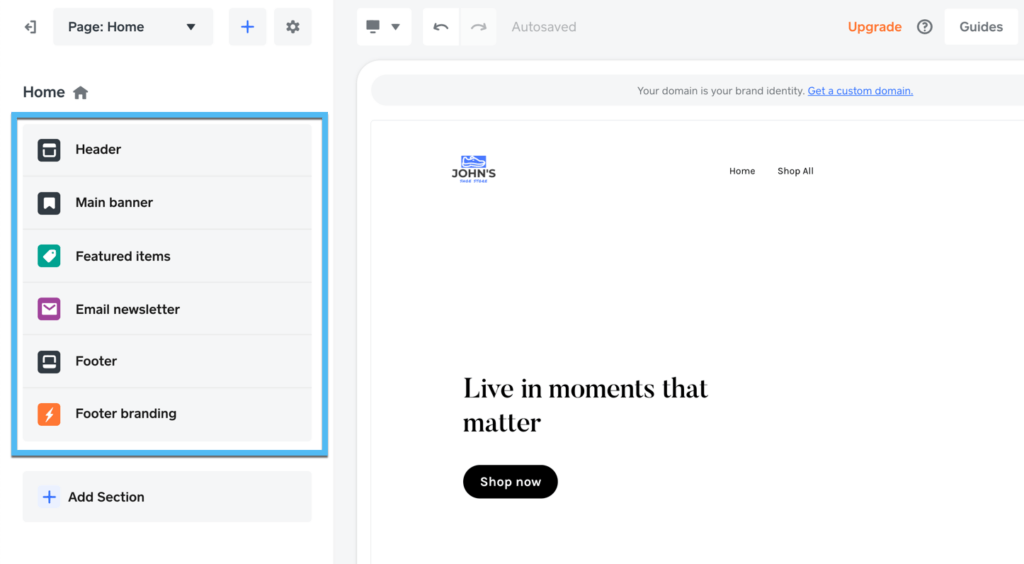1024x564 pixels.
Task: Click the exit editor icon
Action: tap(30, 27)
